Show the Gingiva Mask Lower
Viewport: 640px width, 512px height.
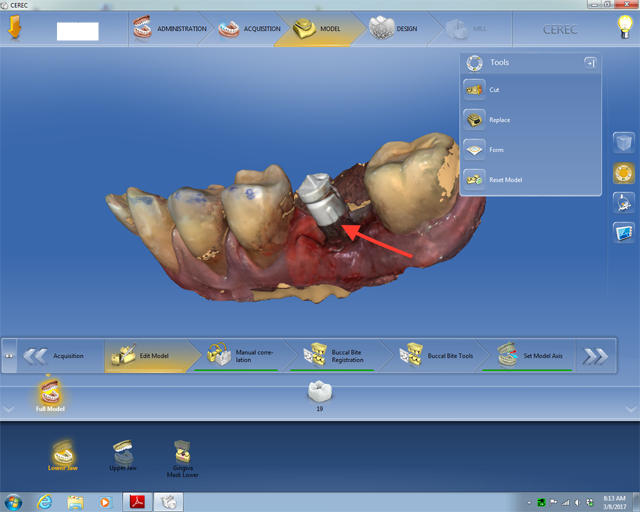pyautogui.click(x=182, y=459)
